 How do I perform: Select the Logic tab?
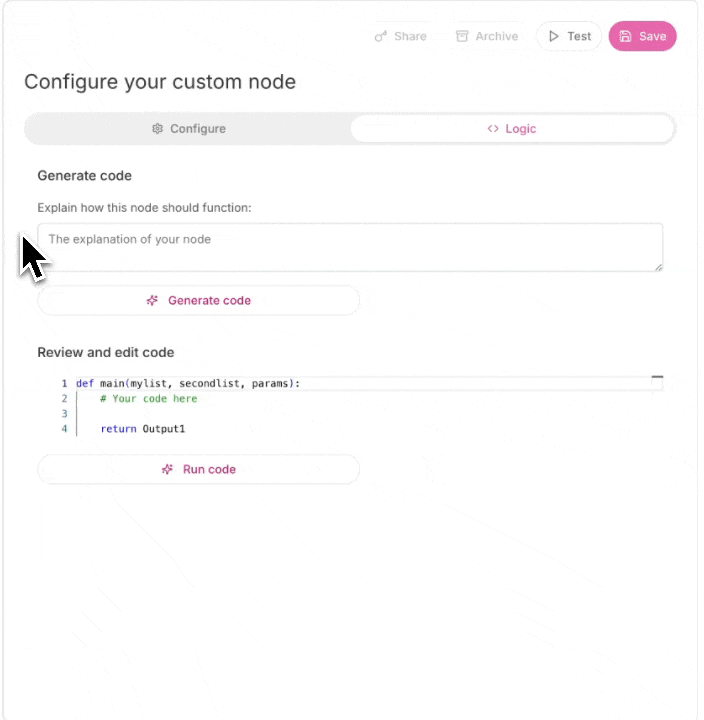click(x=512, y=129)
